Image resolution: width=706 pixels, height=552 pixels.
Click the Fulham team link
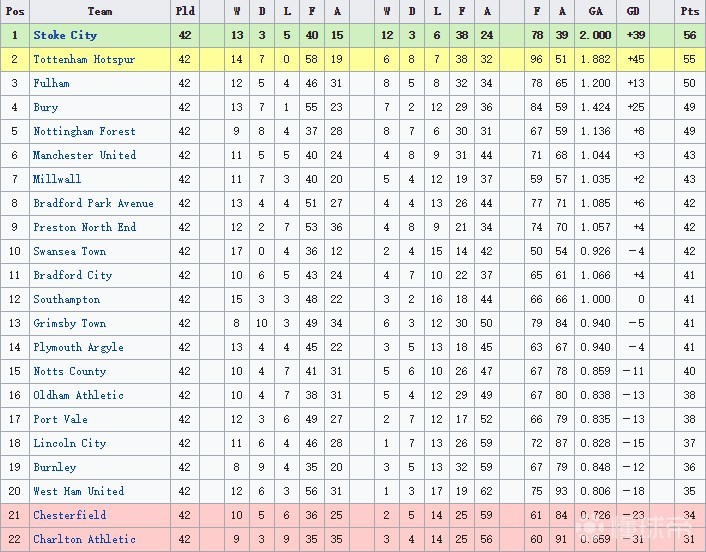click(x=51, y=83)
